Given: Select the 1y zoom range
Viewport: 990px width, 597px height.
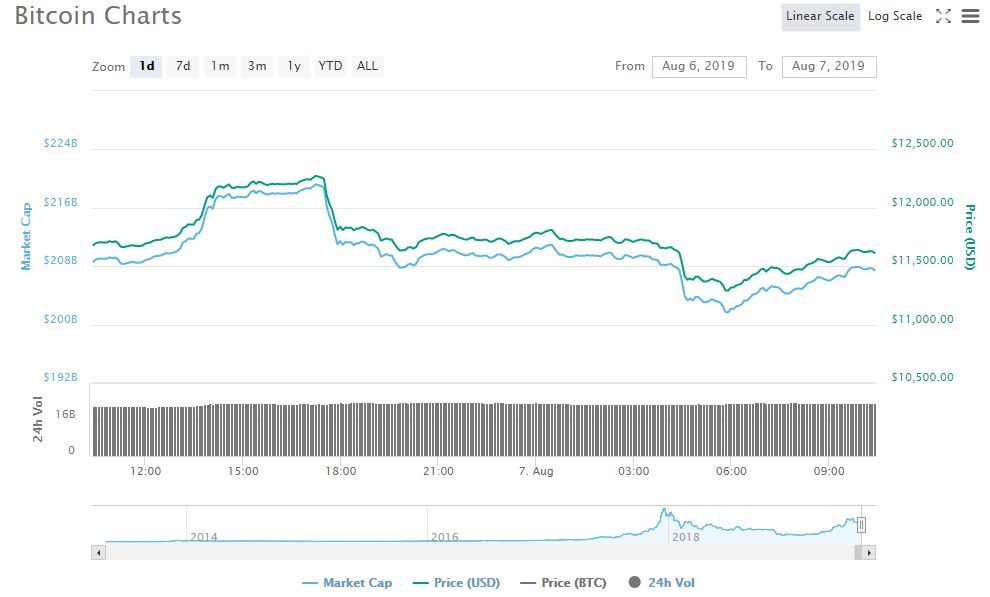Looking at the screenshot, I should point(294,66).
